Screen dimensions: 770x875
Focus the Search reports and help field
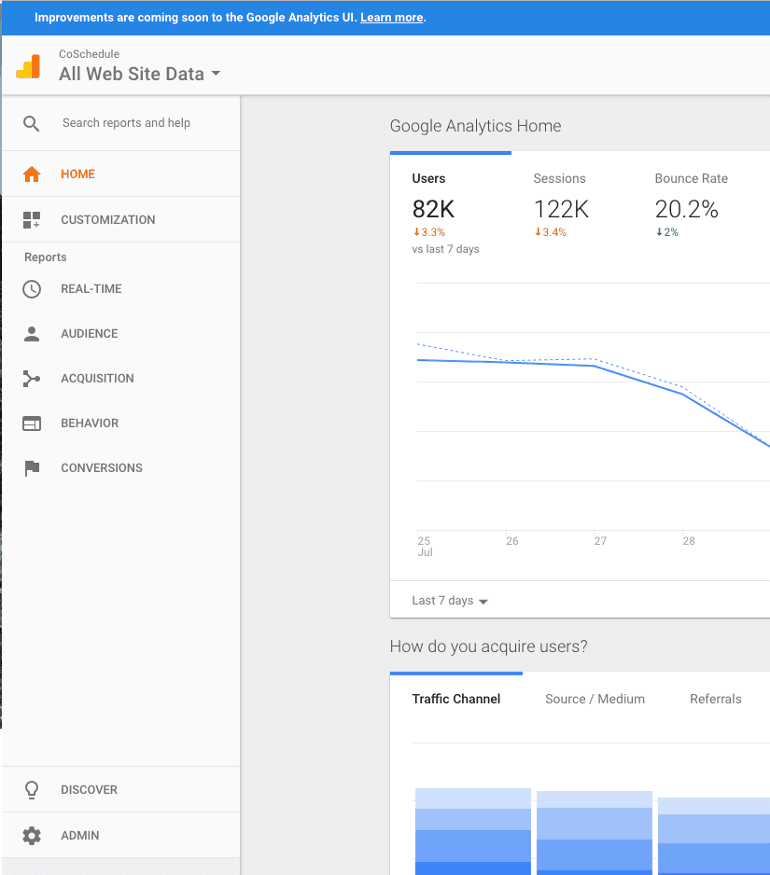tap(127, 123)
